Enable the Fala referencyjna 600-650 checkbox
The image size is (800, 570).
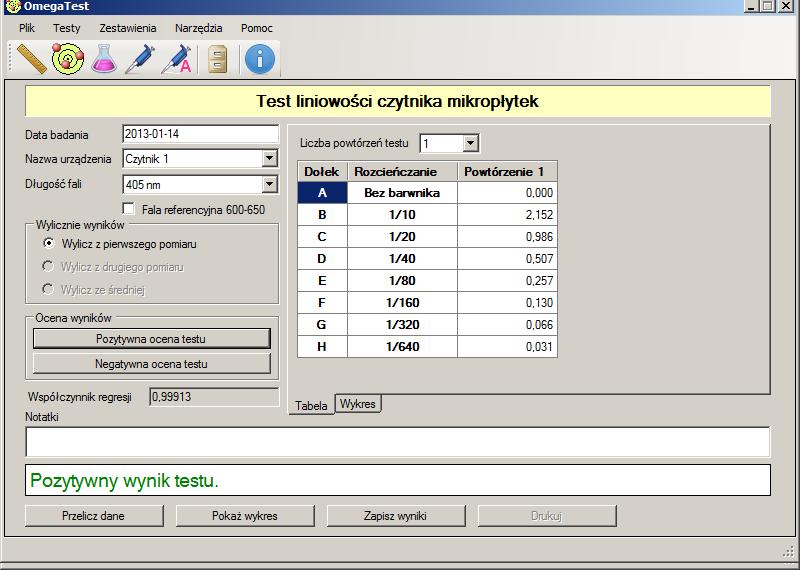click(128, 209)
